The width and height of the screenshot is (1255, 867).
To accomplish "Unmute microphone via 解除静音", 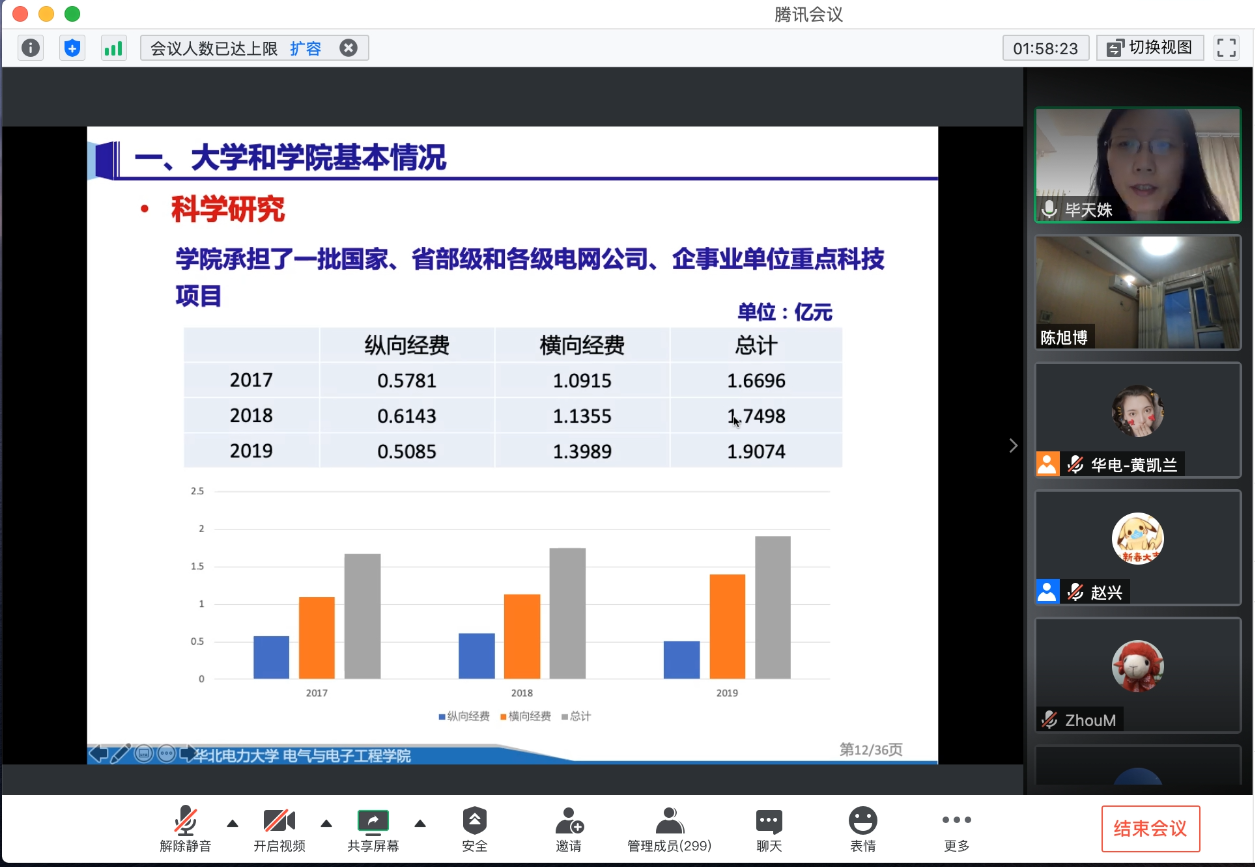I will 186,829.
